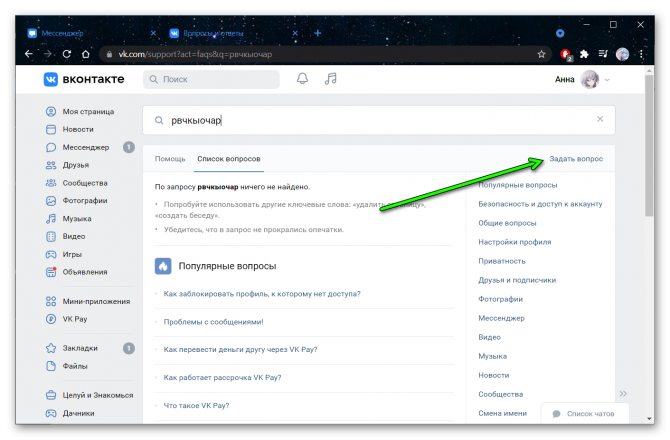
Task: Select Безопасность и доступ к аккаунту category
Action: pos(540,204)
